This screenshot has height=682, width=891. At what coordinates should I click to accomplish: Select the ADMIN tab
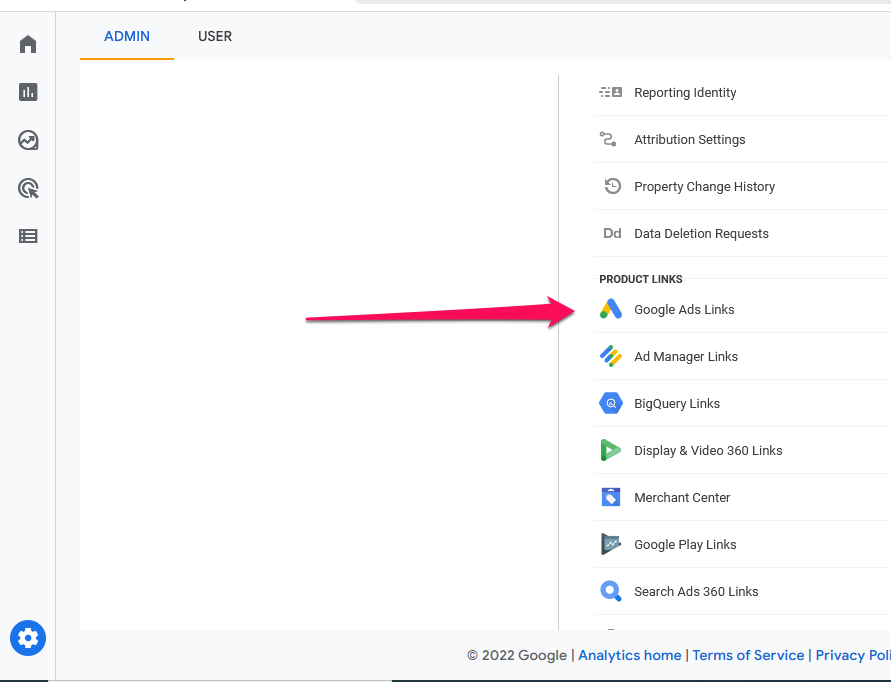(127, 36)
